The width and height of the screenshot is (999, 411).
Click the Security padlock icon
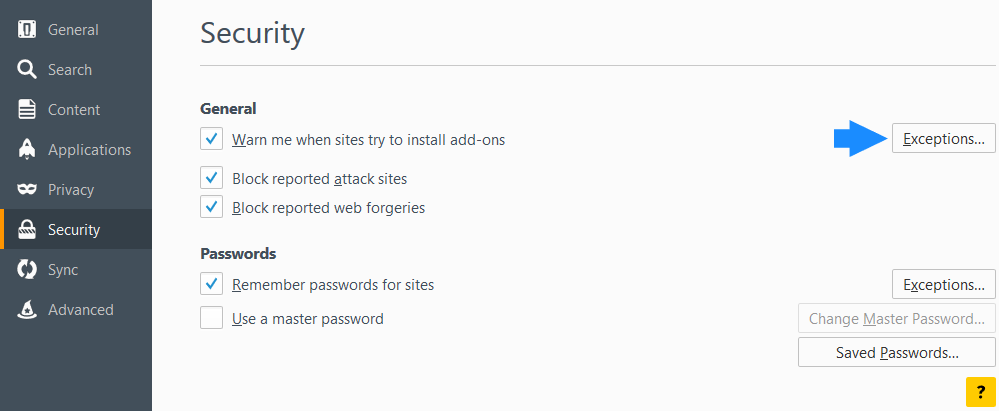pos(27,229)
